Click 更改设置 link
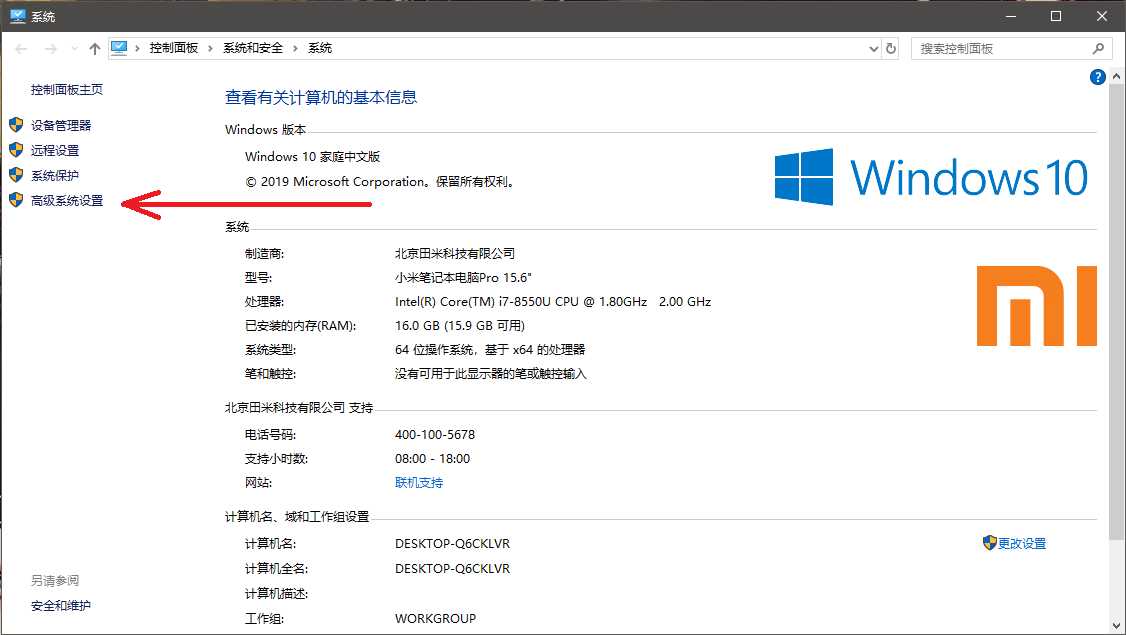 pyautogui.click(x=1022, y=544)
